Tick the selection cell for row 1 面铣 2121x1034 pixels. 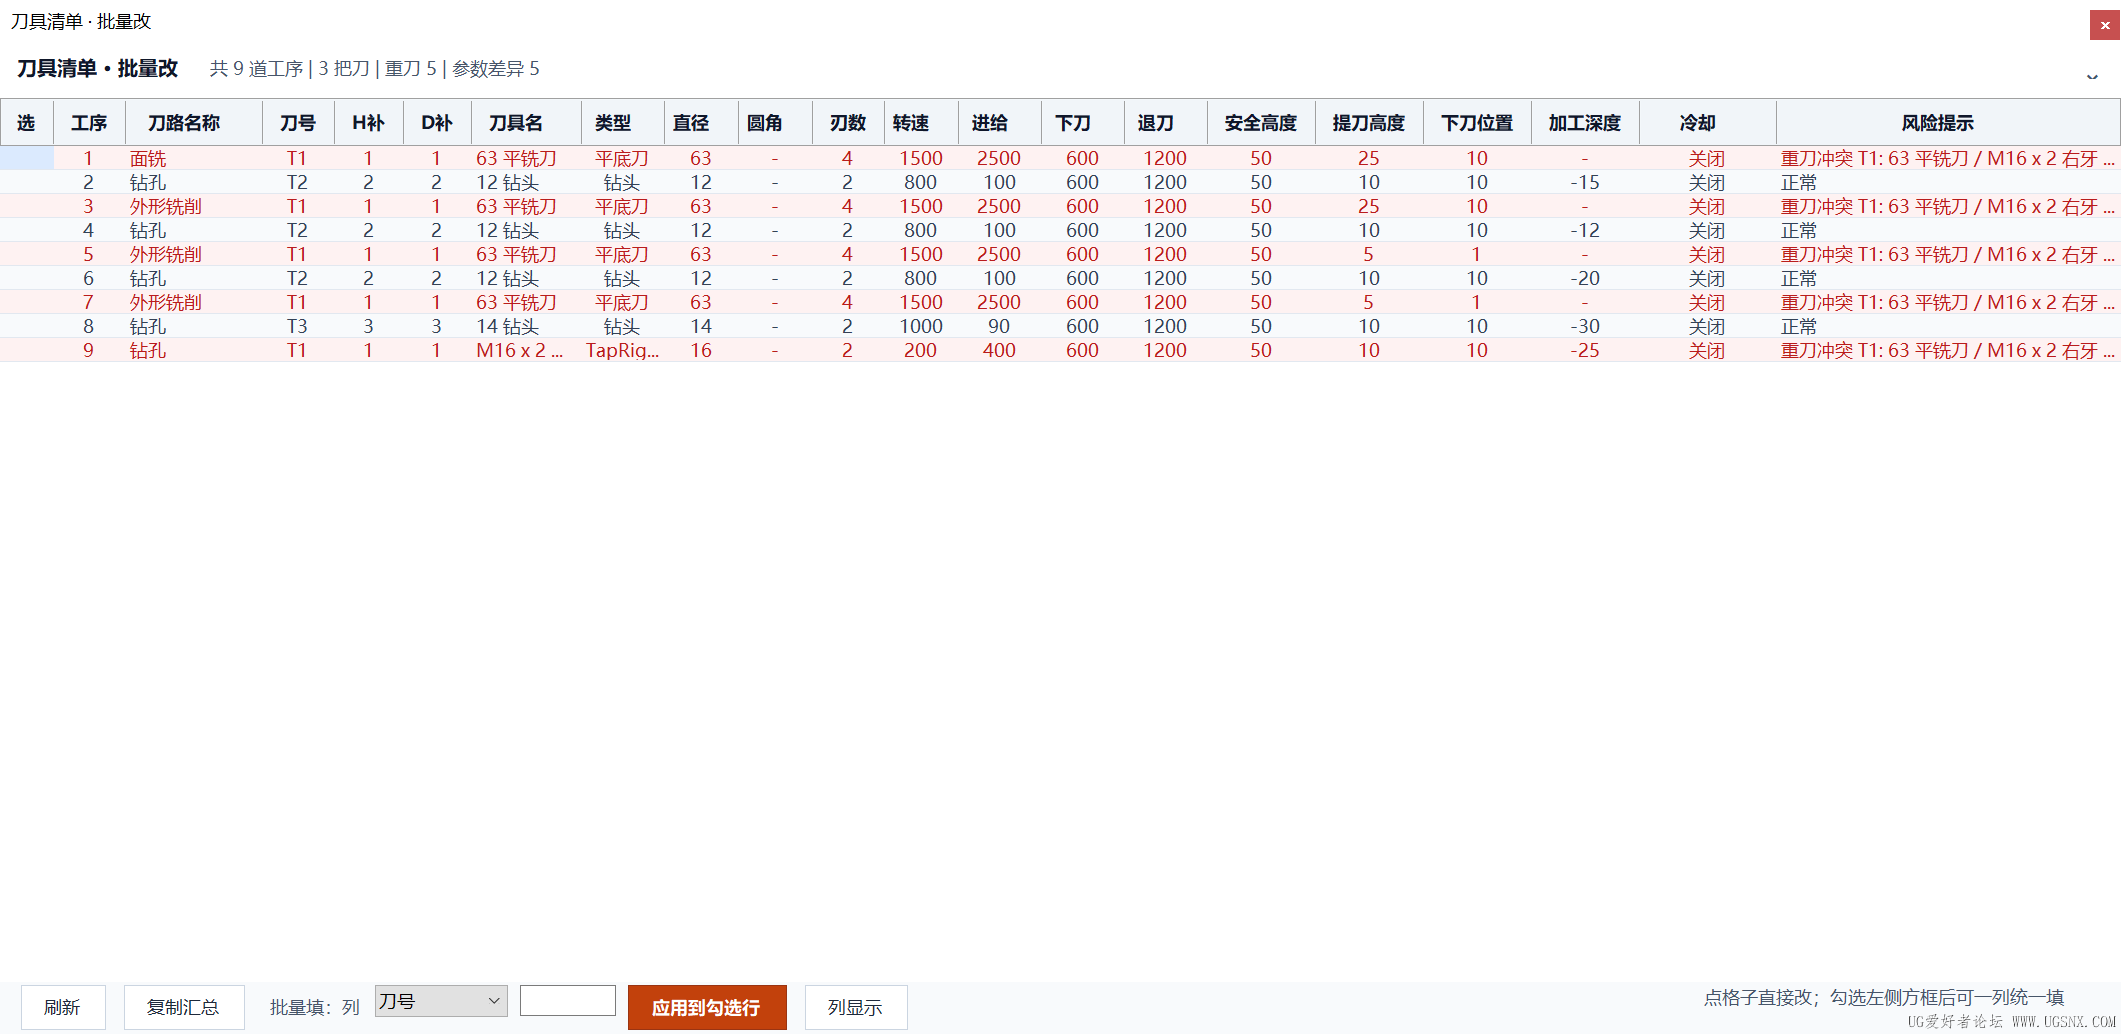[x=27, y=158]
